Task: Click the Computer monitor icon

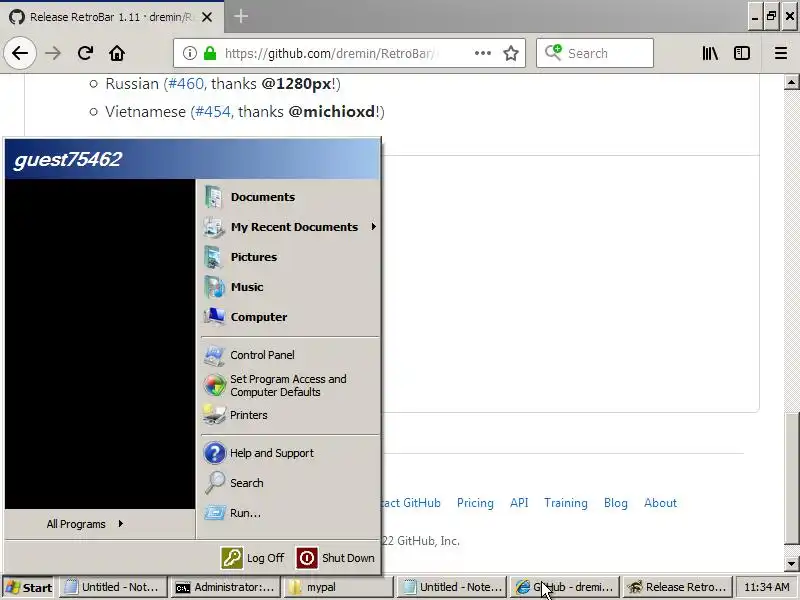Action: 214,316
